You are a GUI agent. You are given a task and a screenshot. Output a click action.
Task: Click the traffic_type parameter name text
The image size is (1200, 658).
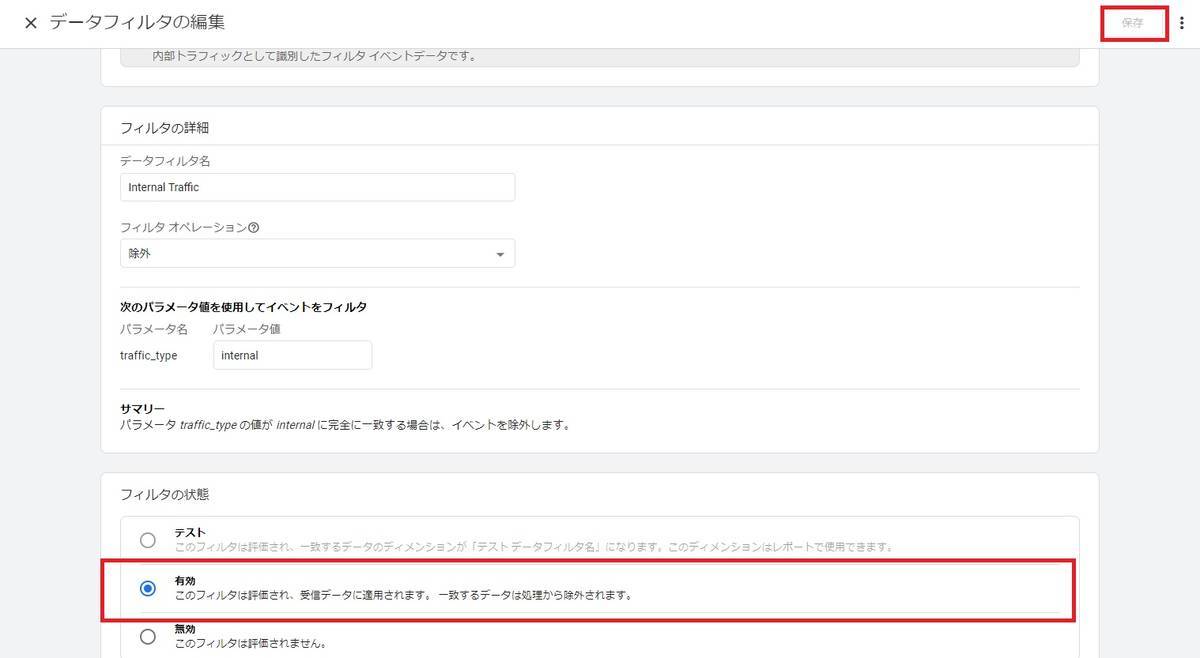point(148,355)
